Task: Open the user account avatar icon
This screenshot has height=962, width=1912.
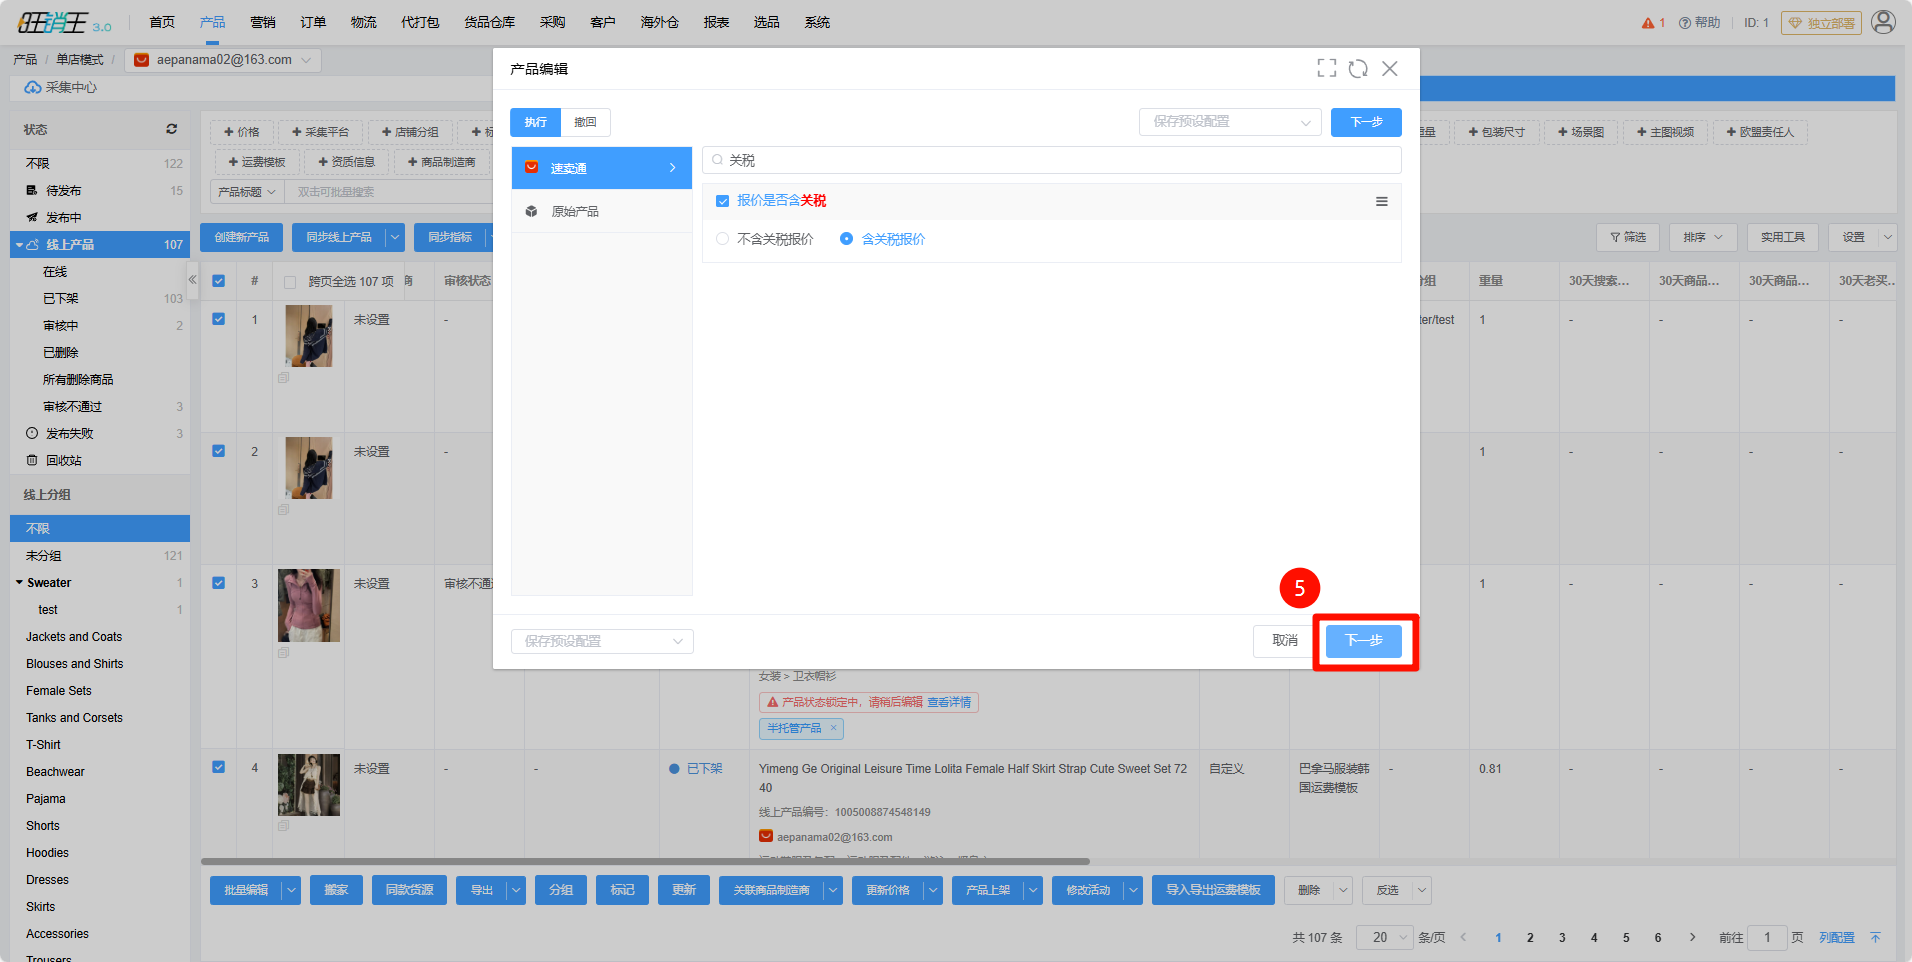Action: [x=1883, y=22]
